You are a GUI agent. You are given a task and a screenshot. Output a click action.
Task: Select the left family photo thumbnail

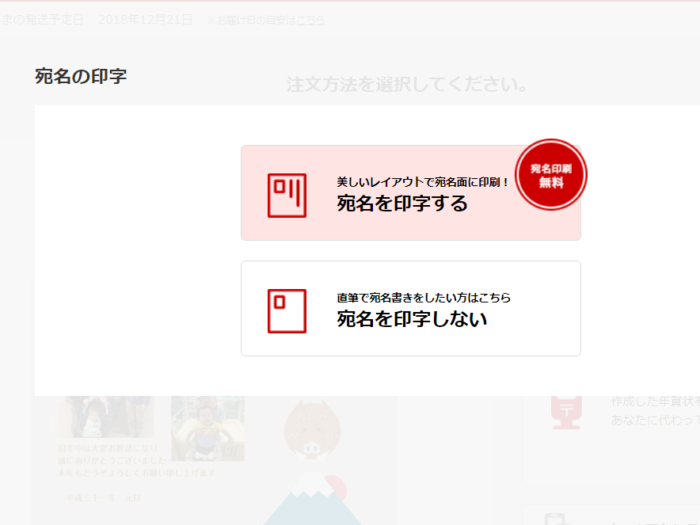(x=106, y=417)
